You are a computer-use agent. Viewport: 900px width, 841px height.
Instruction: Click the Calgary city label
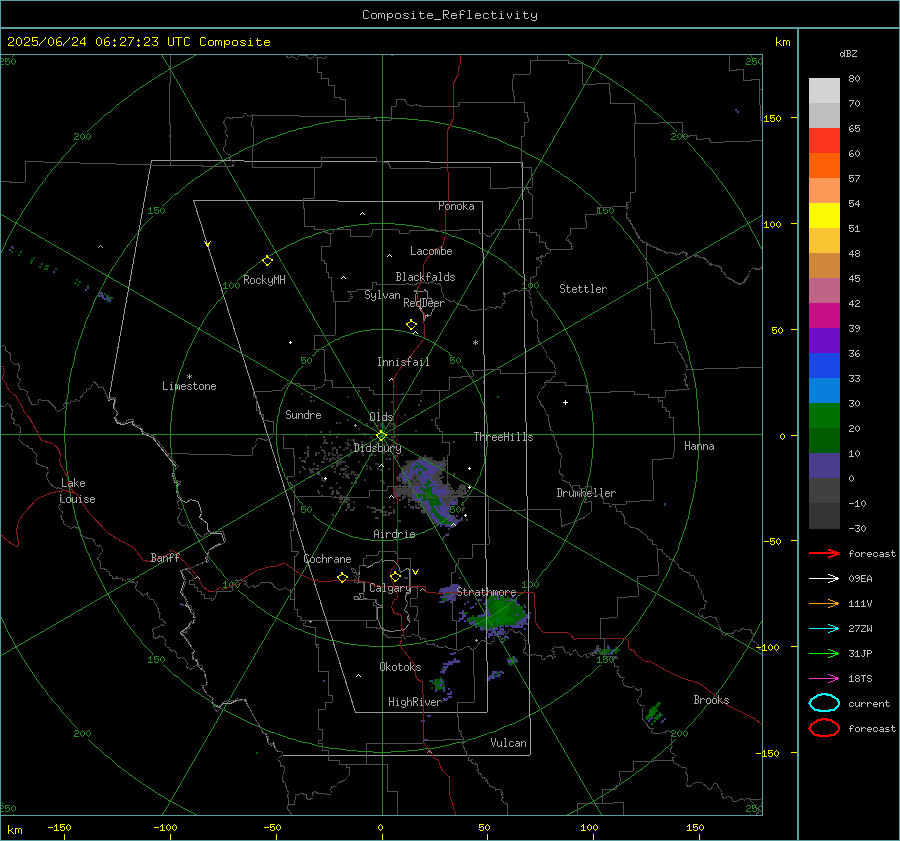click(x=390, y=588)
